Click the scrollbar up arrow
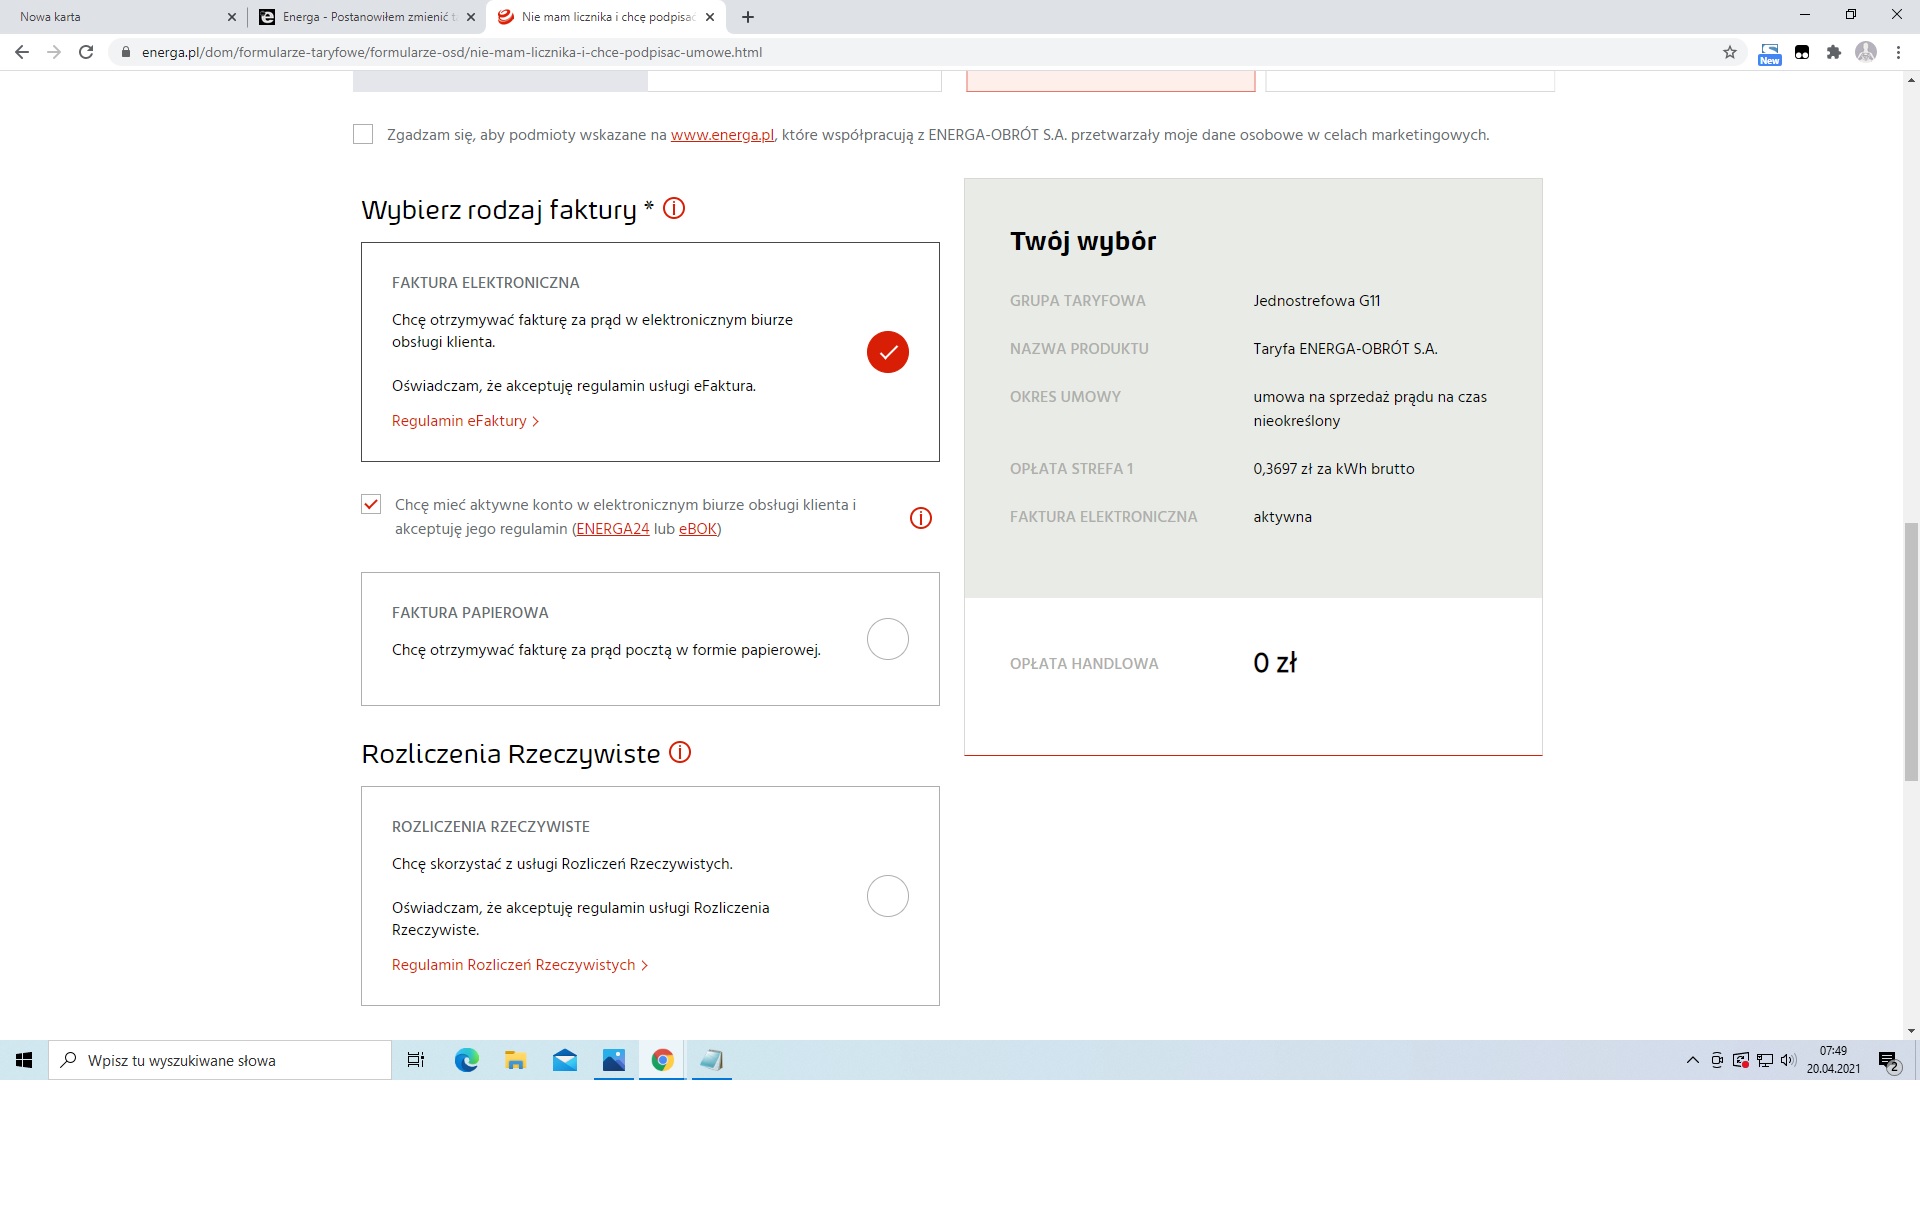The image size is (1920, 1219). (x=1911, y=80)
